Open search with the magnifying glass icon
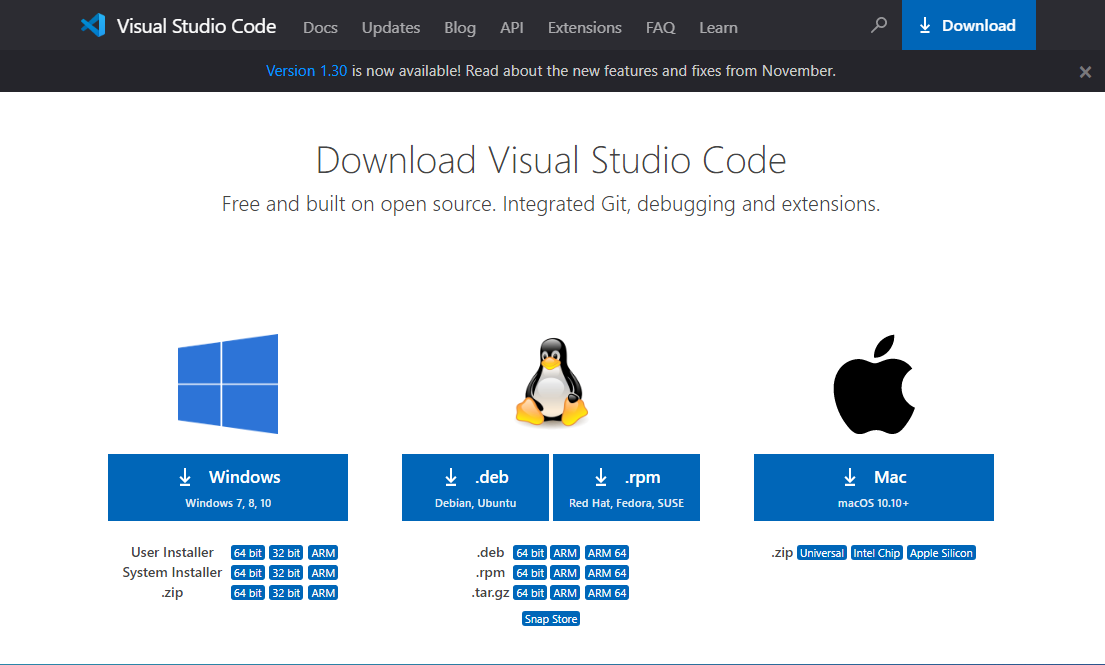 point(879,26)
